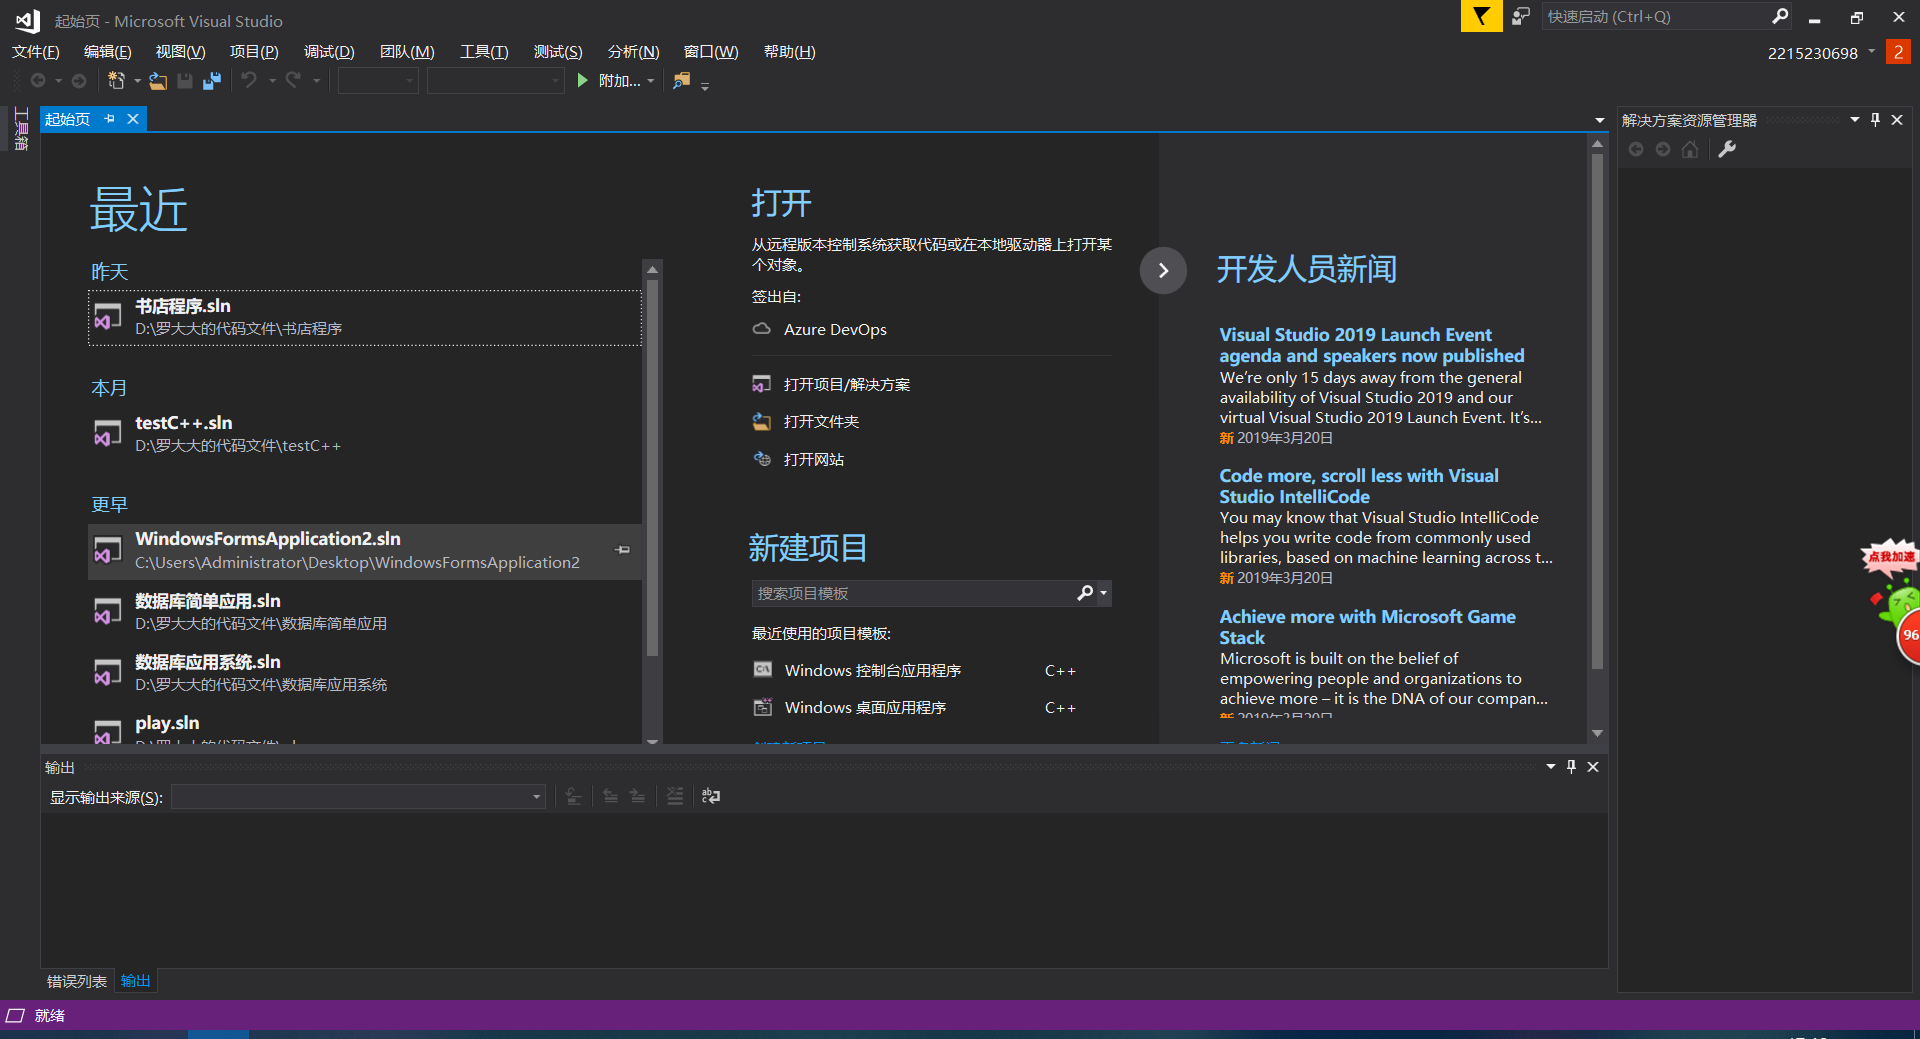Screen dimensions: 1920x1039
Task: Click the Solution Explorer home icon
Action: tap(1690, 149)
